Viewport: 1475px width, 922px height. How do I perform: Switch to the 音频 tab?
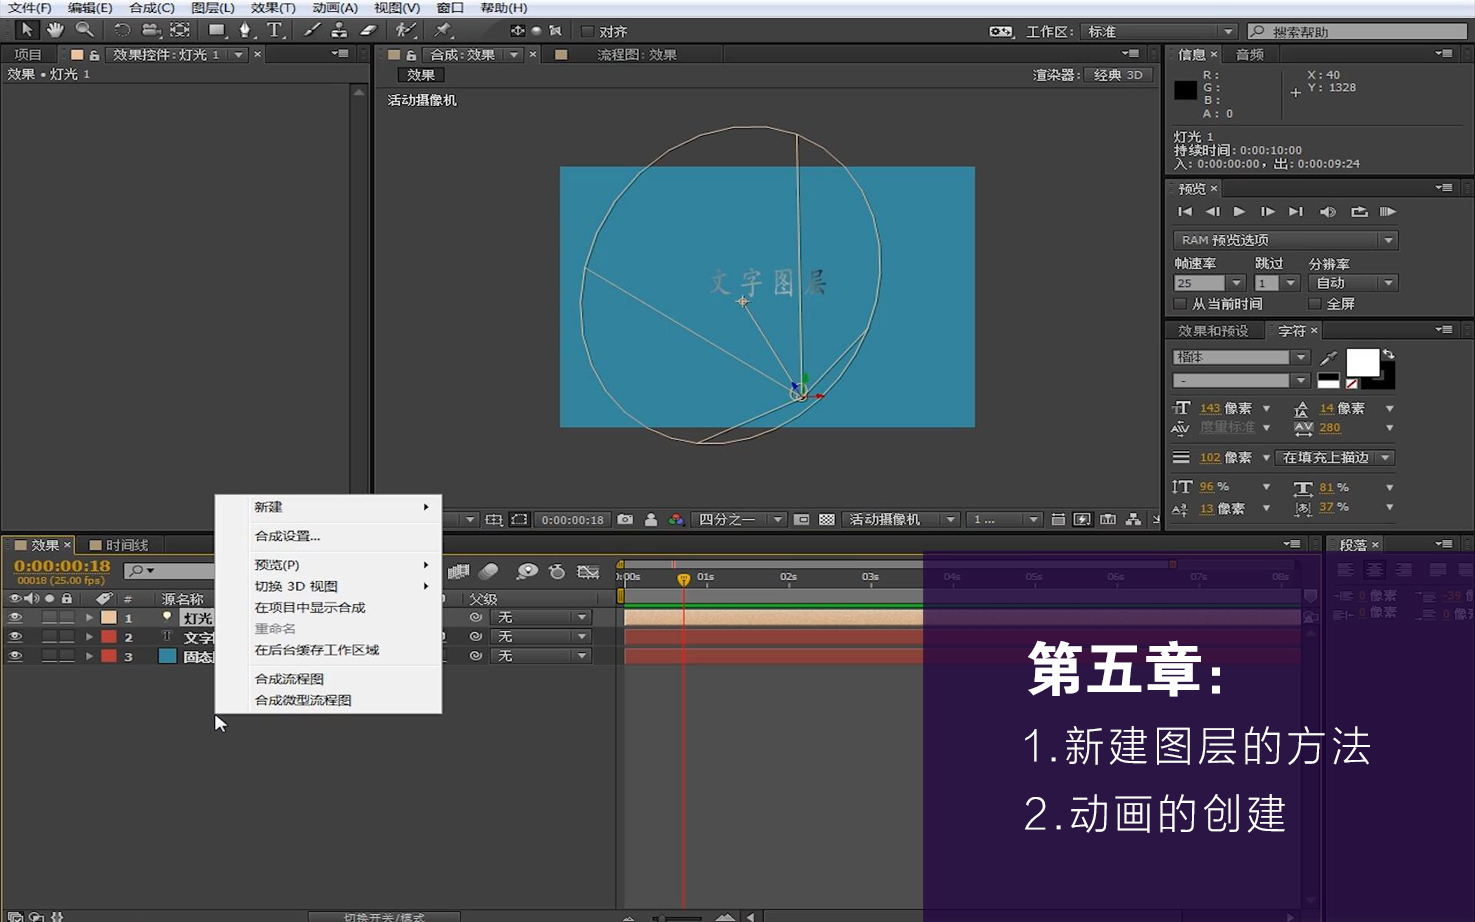click(x=1249, y=55)
